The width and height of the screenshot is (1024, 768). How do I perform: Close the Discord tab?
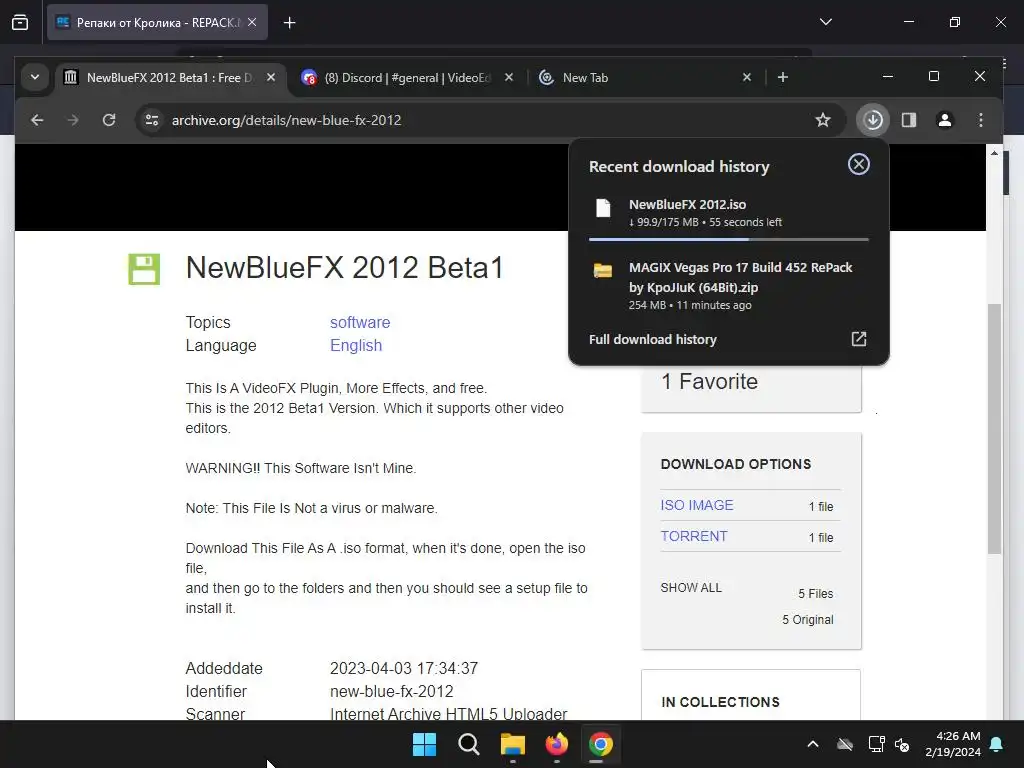point(509,77)
